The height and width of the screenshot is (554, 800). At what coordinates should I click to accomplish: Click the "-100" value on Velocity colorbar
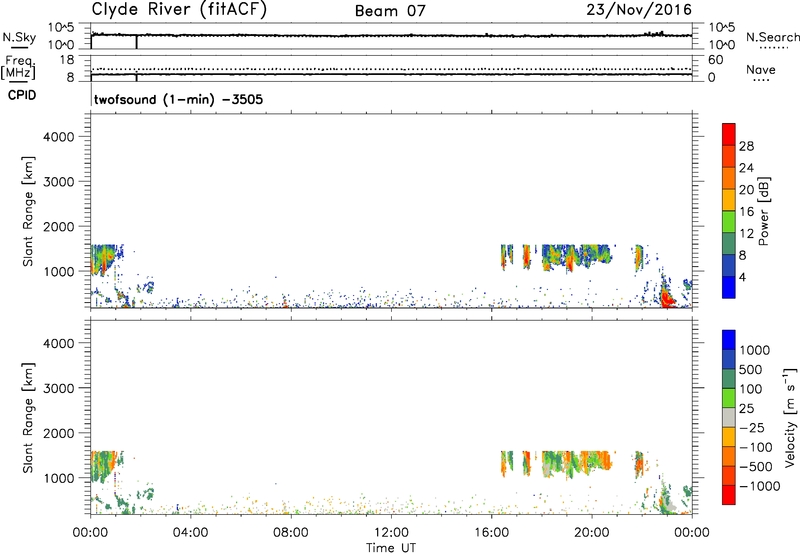click(x=756, y=447)
